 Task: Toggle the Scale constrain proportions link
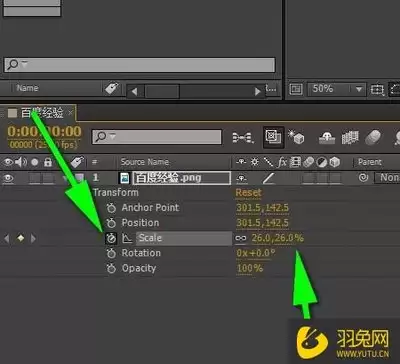coord(241,238)
